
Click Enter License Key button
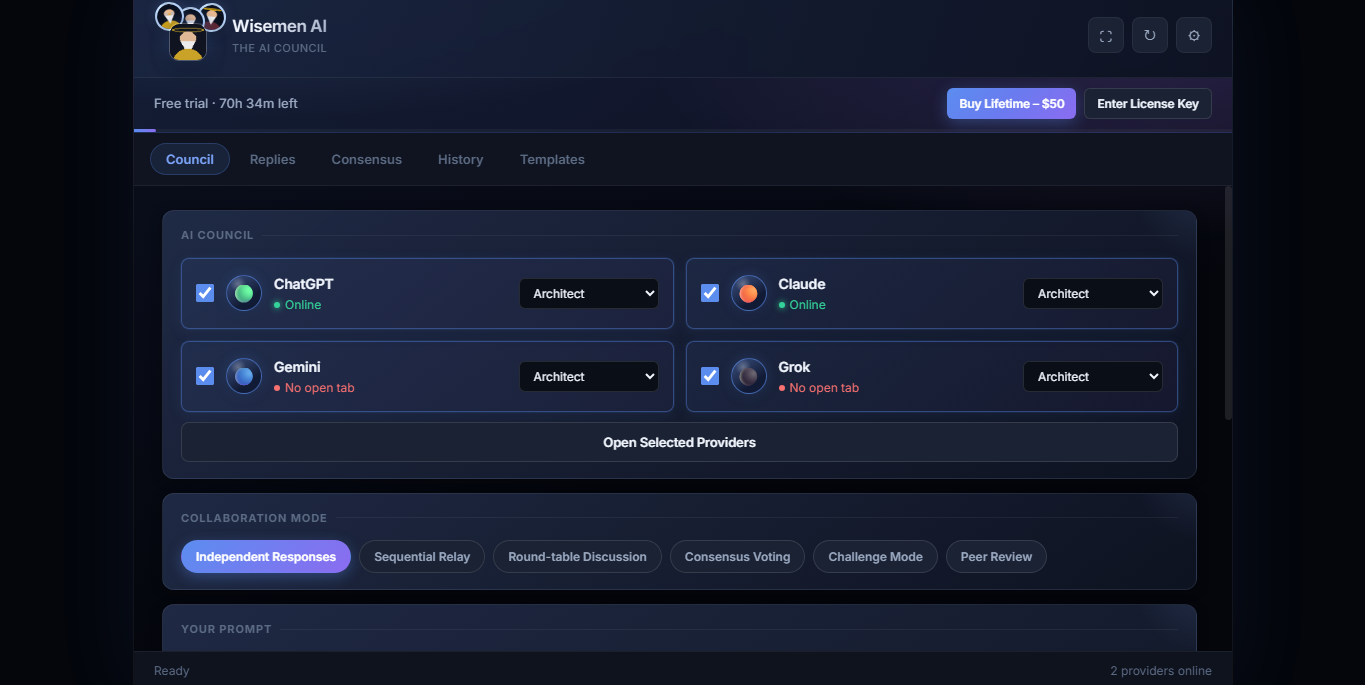(x=1148, y=103)
